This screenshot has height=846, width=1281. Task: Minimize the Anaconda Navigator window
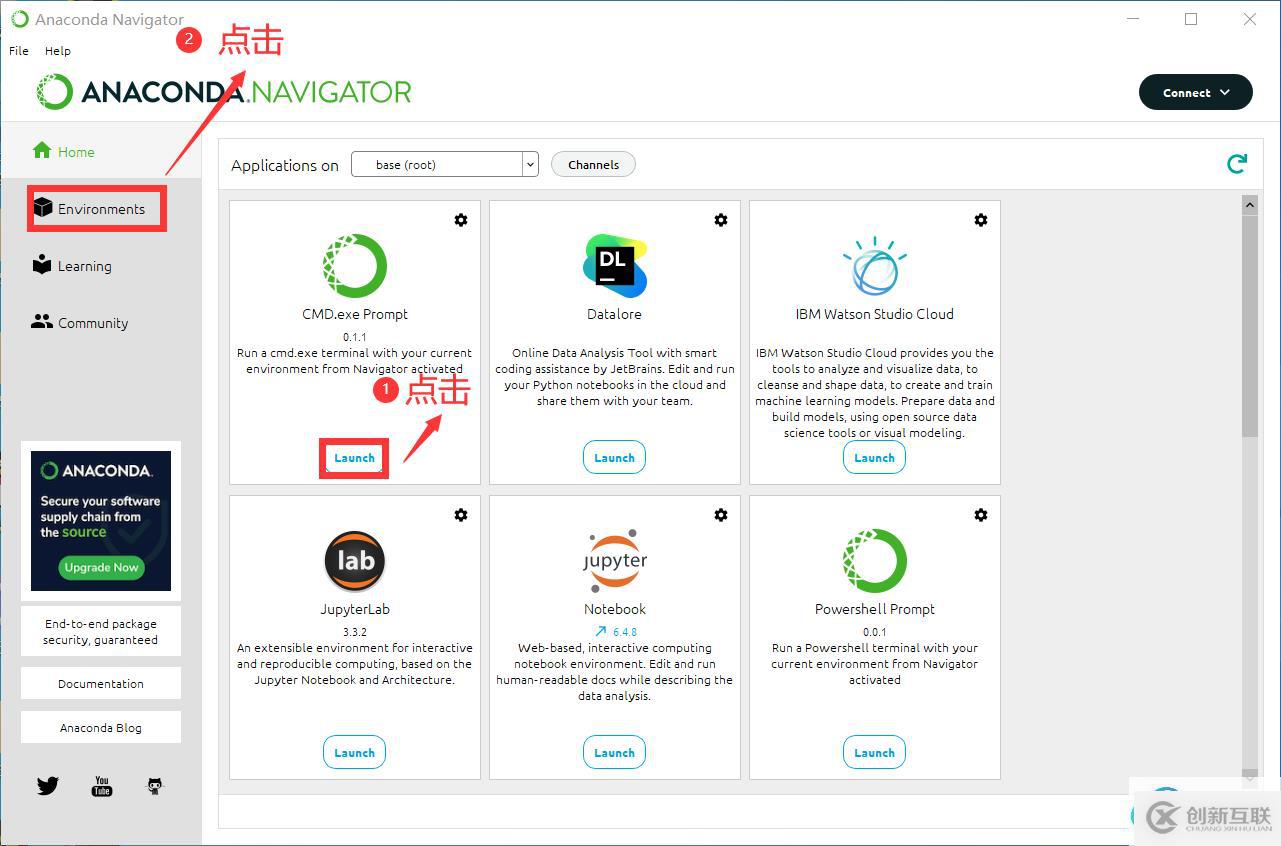pyautogui.click(x=1133, y=19)
